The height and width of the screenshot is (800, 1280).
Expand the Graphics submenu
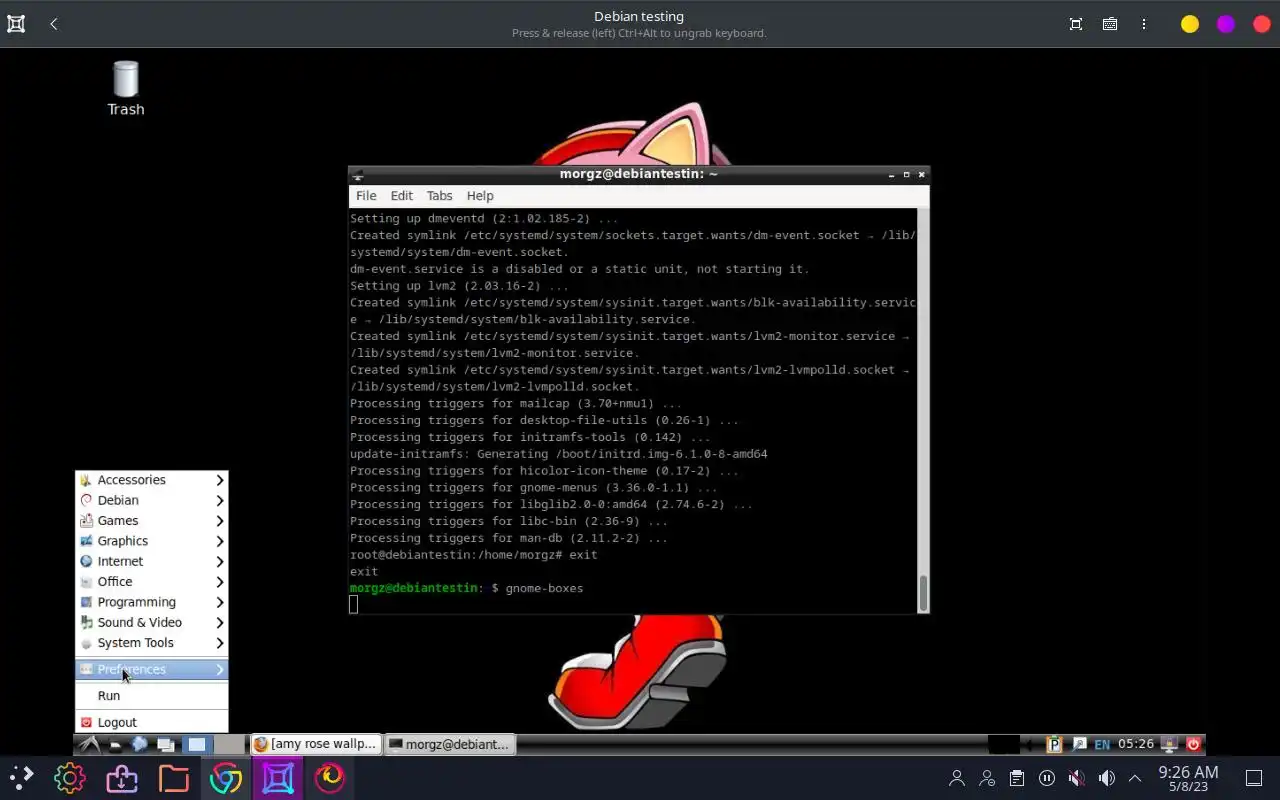tap(152, 541)
